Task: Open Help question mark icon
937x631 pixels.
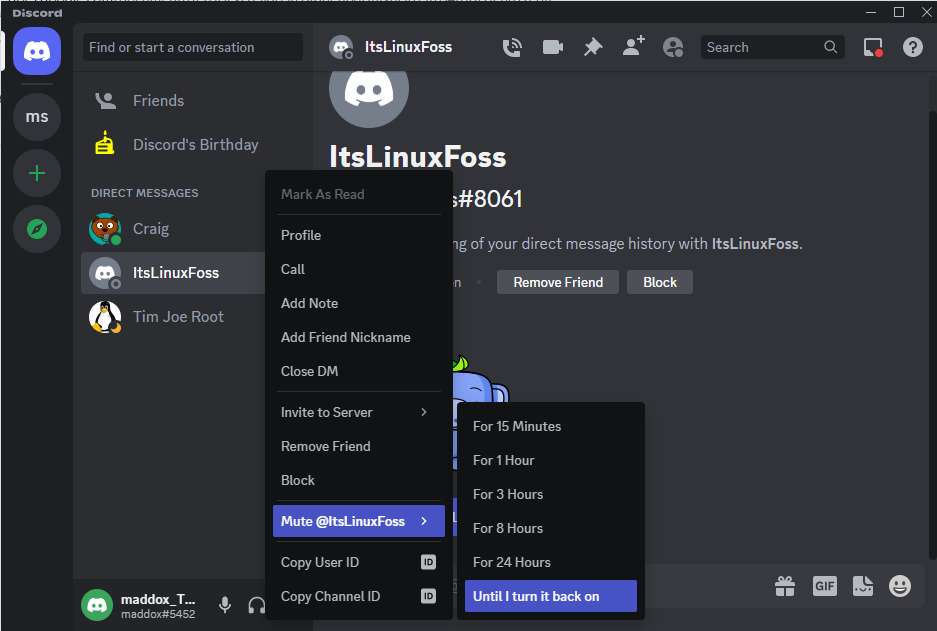Action: pos(912,47)
